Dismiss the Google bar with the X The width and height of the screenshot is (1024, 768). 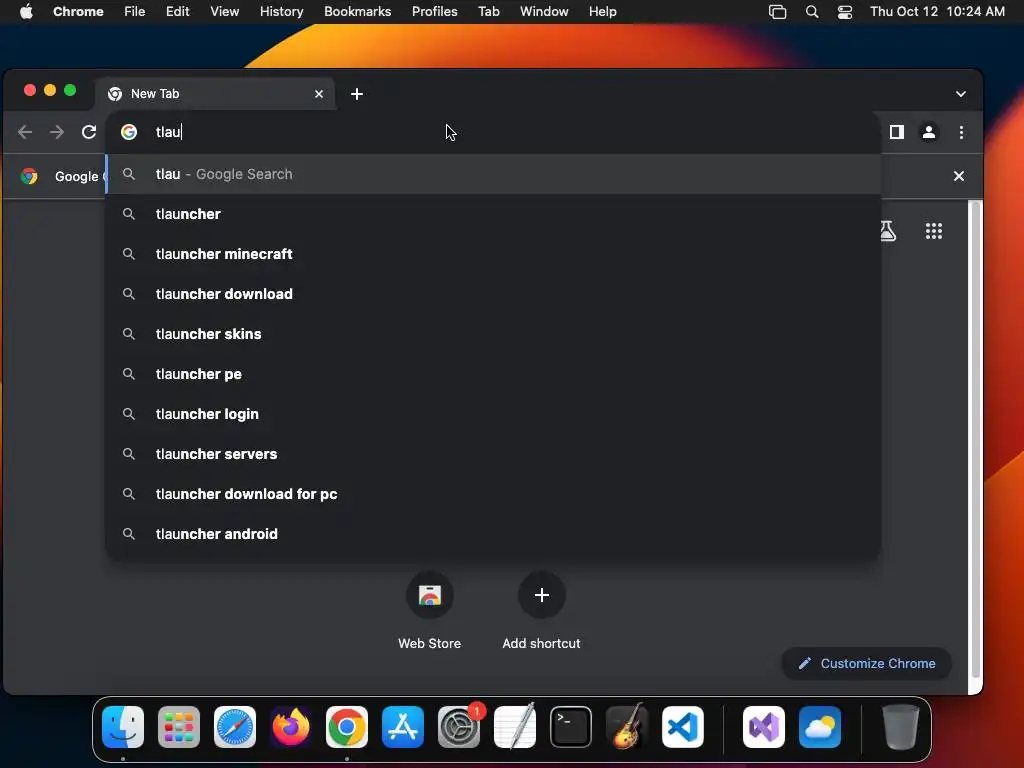tap(959, 176)
